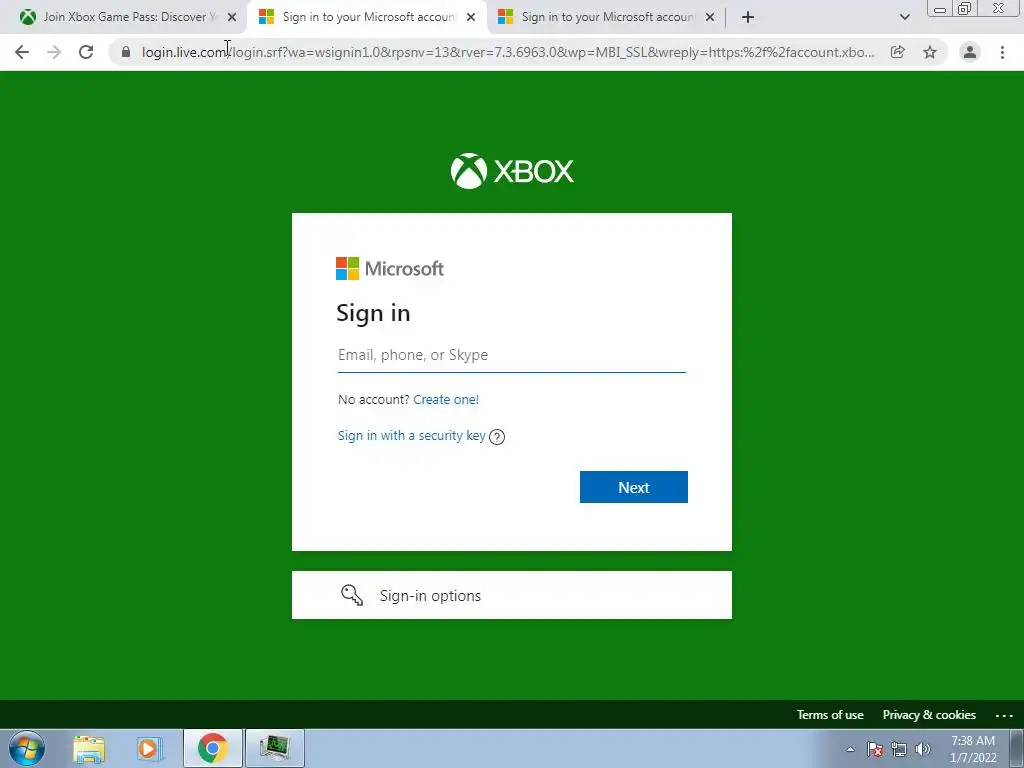Screen dimensions: 1024x768
Task: Bookmark this page with the star icon
Action: pyautogui.click(x=930, y=52)
